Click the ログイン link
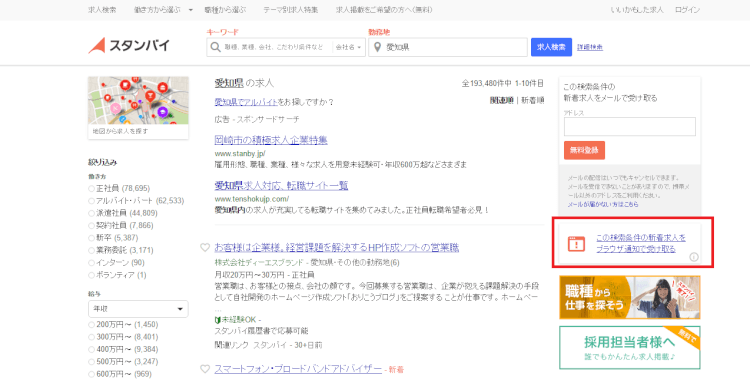Viewport: 750px width, 379px height. (687, 10)
